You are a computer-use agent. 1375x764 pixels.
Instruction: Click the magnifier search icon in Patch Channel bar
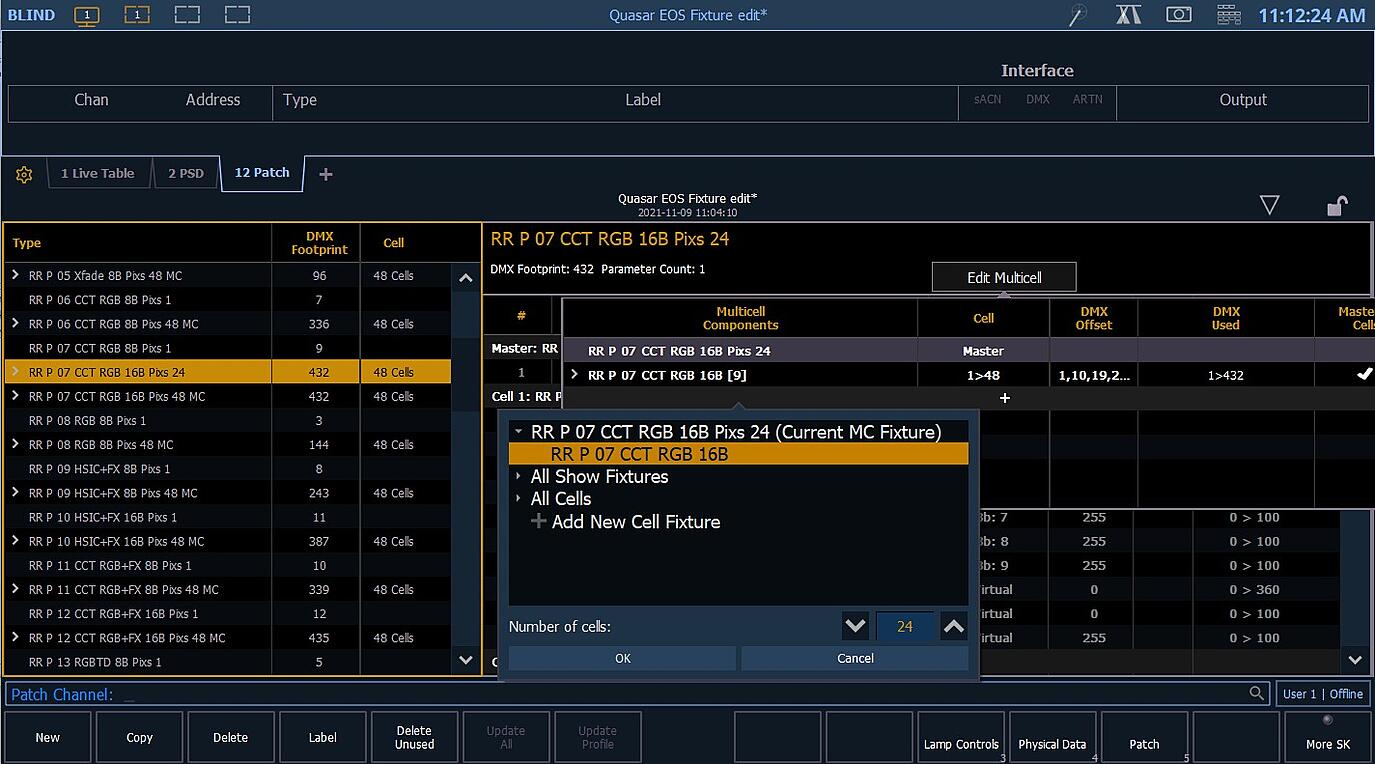point(1254,693)
